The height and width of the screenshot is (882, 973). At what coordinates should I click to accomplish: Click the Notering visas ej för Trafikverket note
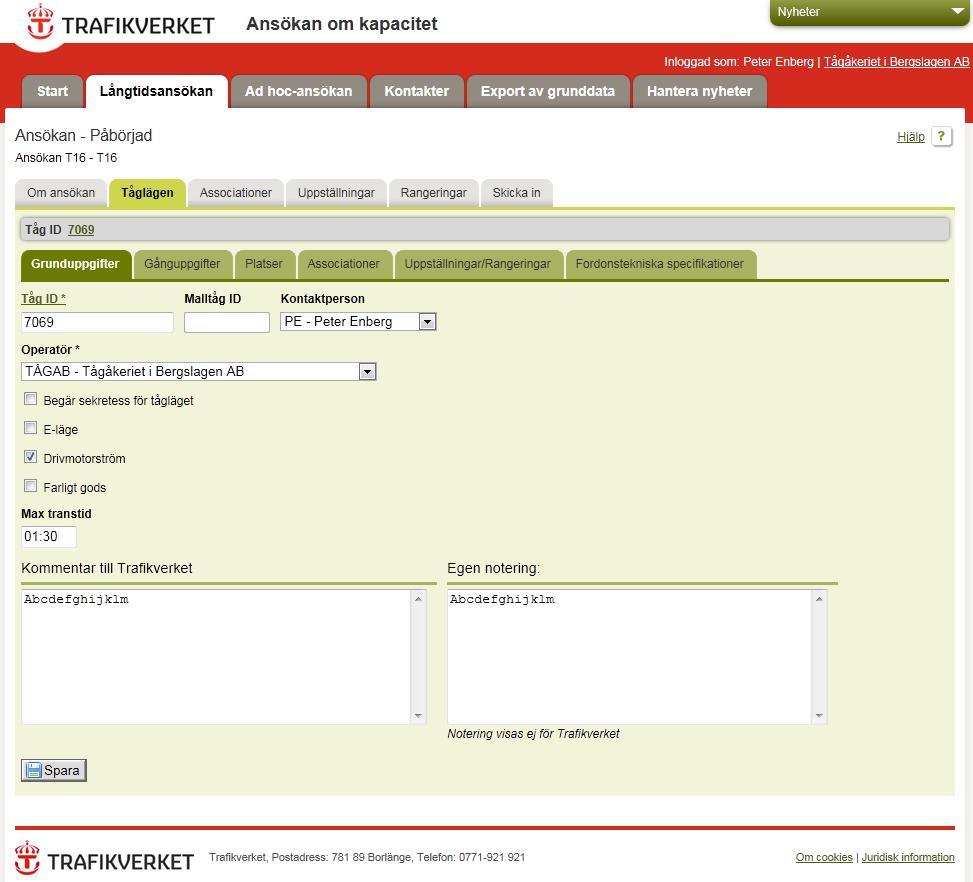[534, 734]
